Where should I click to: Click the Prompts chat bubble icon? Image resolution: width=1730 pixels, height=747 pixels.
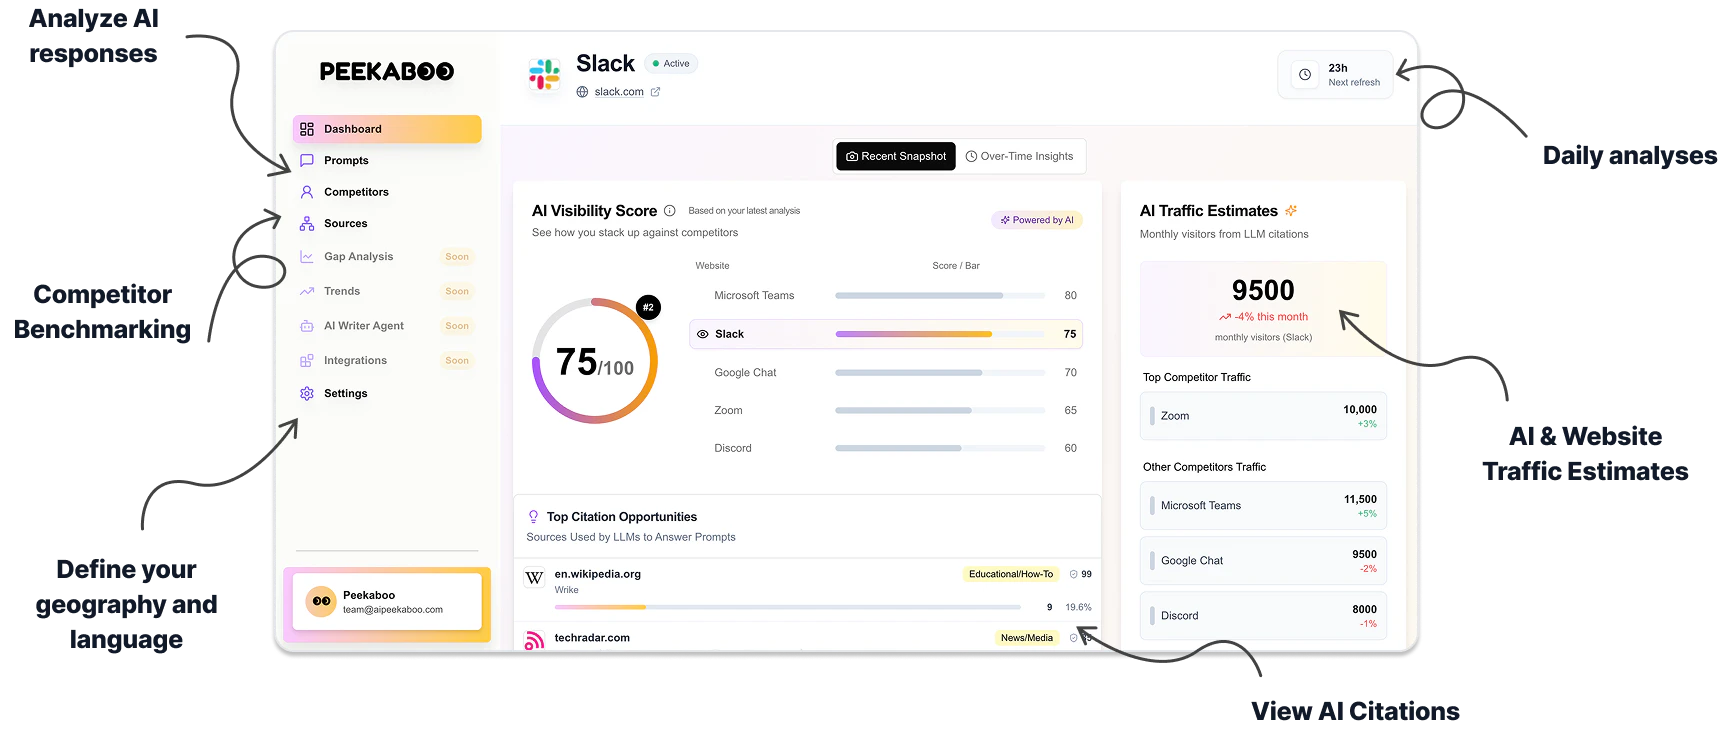tap(307, 160)
